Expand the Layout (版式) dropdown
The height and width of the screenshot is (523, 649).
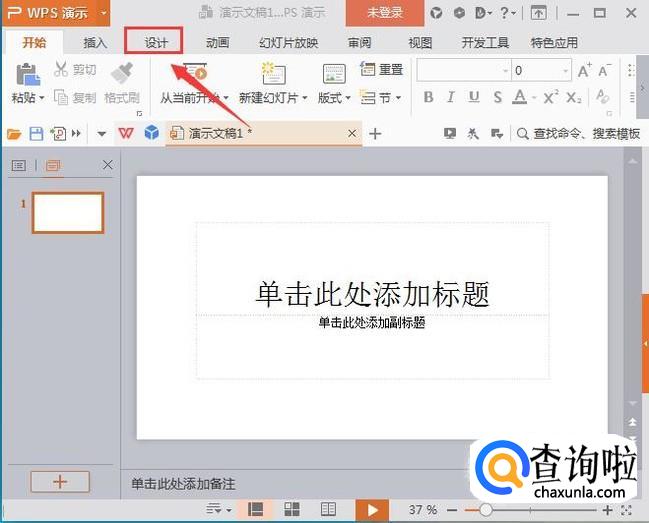coord(334,98)
